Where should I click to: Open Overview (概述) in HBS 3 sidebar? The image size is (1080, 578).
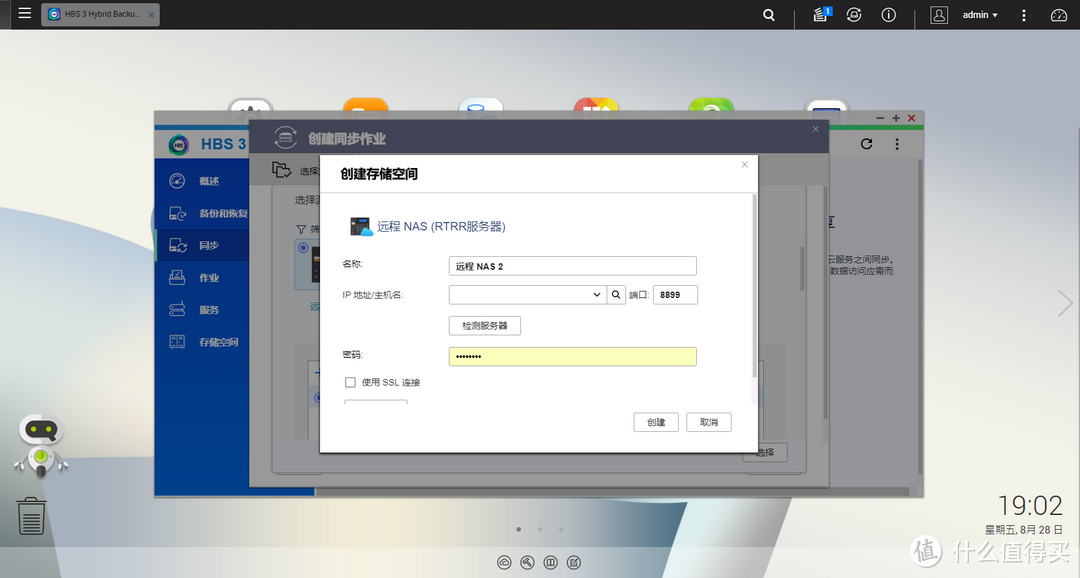tap(202, 181)
